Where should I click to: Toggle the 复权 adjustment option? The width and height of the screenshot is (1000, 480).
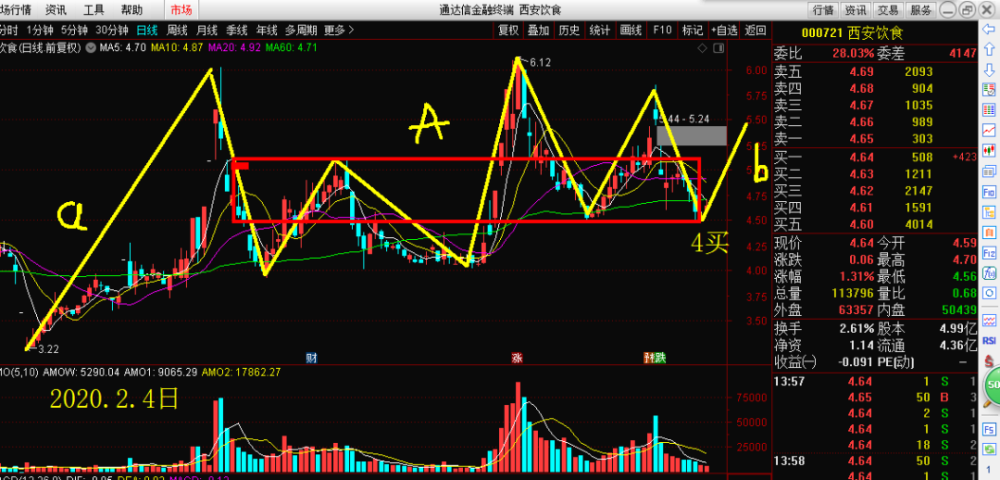[x=508, y=30]
